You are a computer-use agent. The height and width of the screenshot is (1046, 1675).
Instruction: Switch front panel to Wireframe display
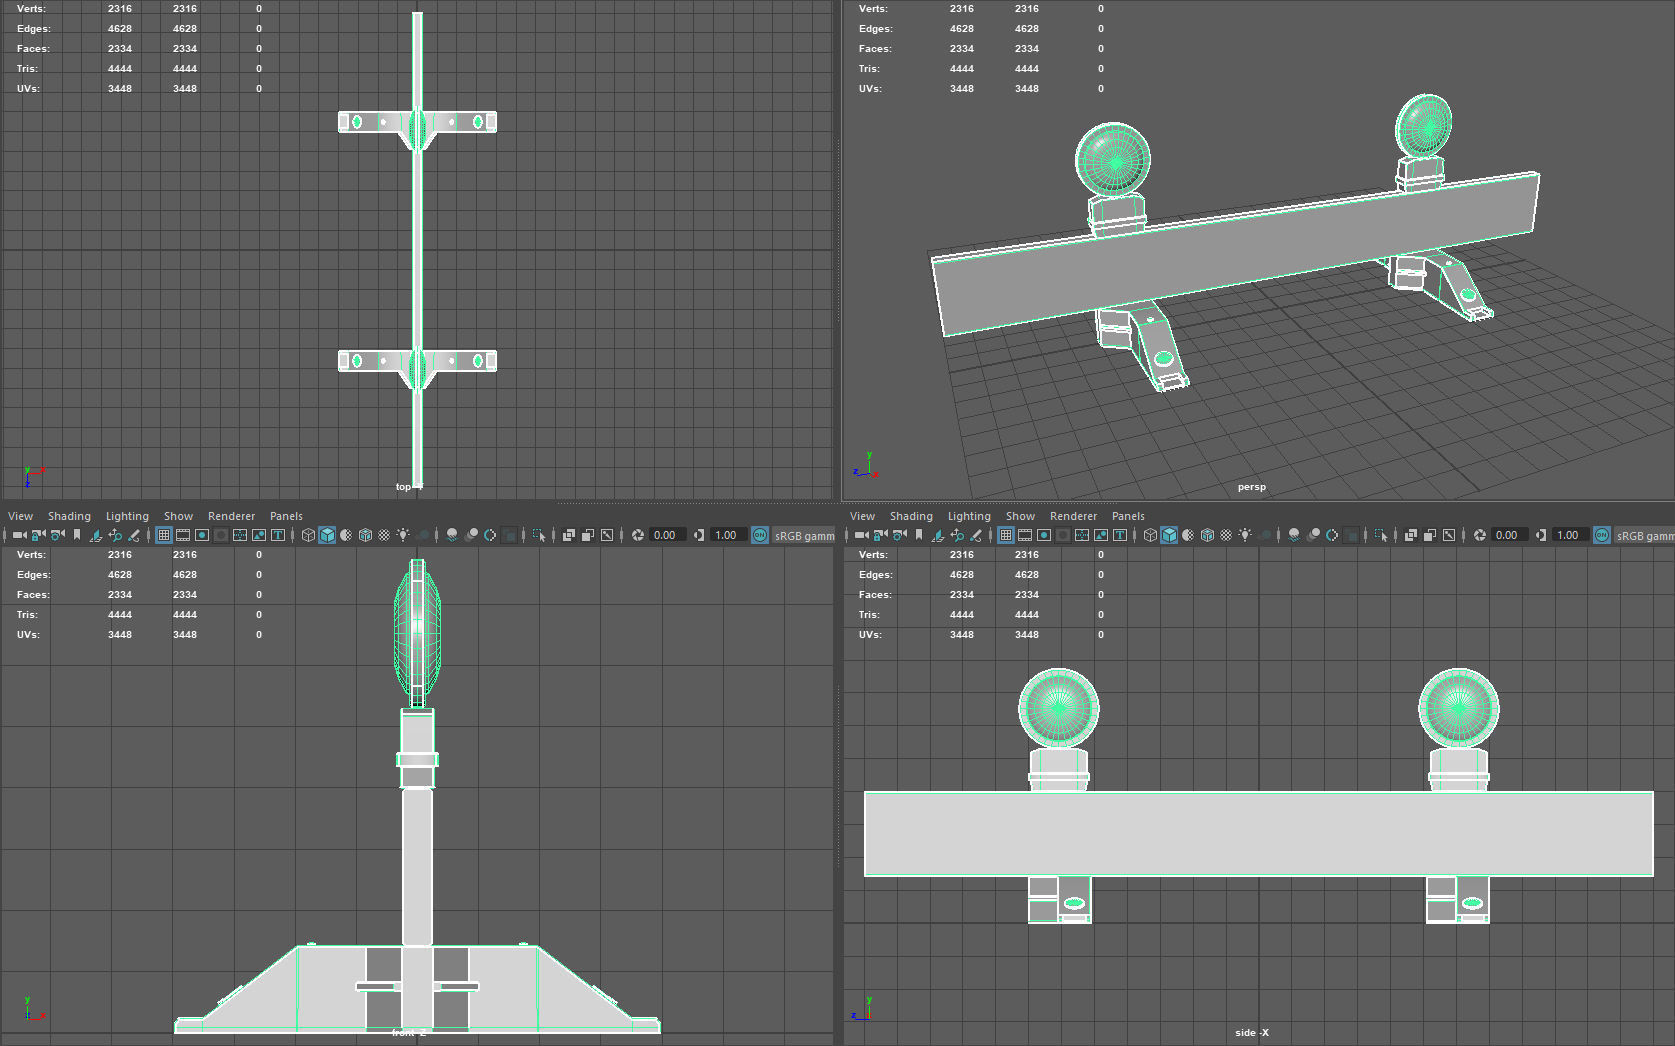pos(308,535)
